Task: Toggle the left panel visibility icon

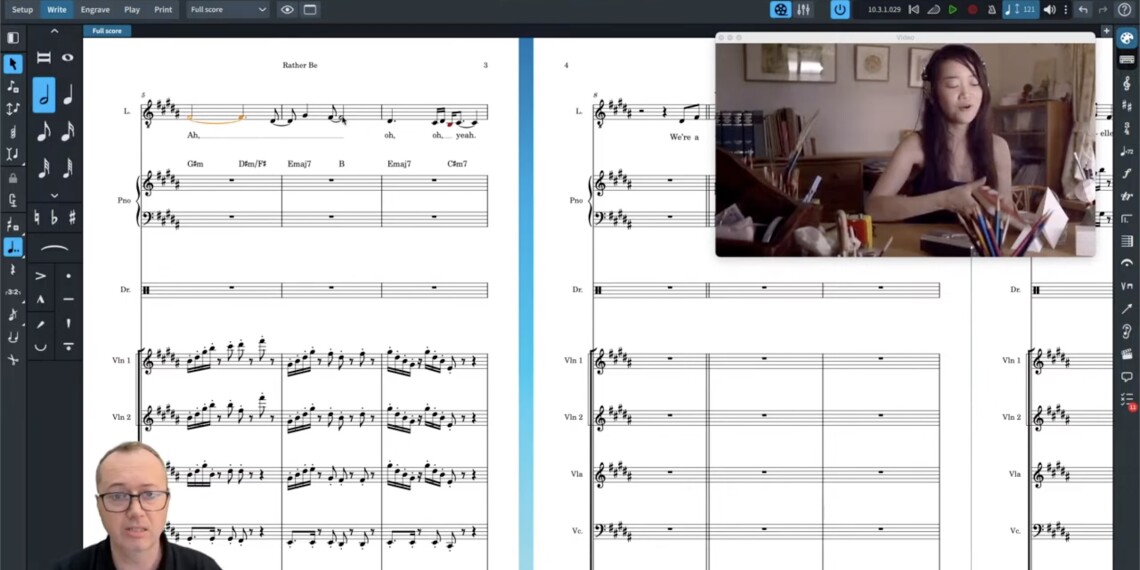Action: point(13,38)
